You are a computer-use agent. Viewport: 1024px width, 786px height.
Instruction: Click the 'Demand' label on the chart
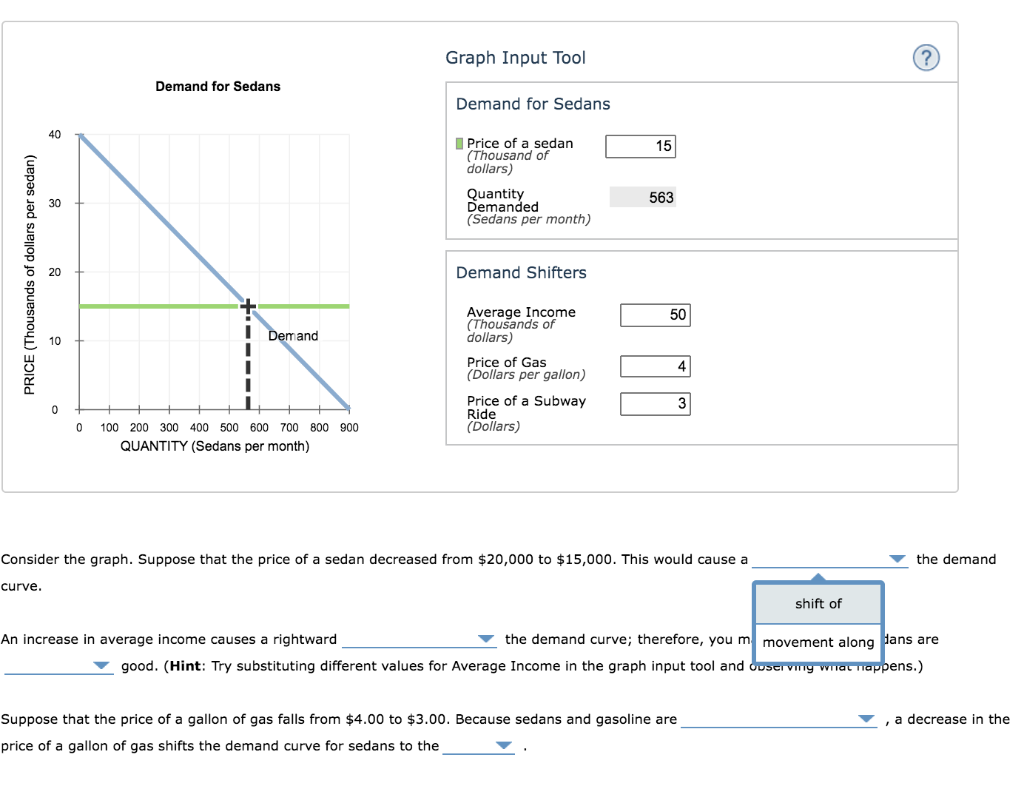click(291, 335)
